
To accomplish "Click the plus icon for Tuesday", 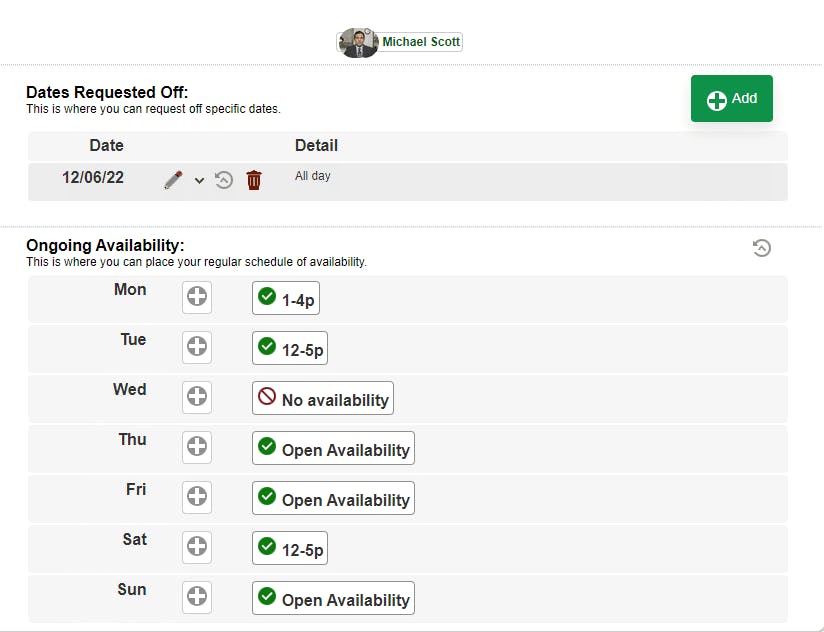I will 197,347.
